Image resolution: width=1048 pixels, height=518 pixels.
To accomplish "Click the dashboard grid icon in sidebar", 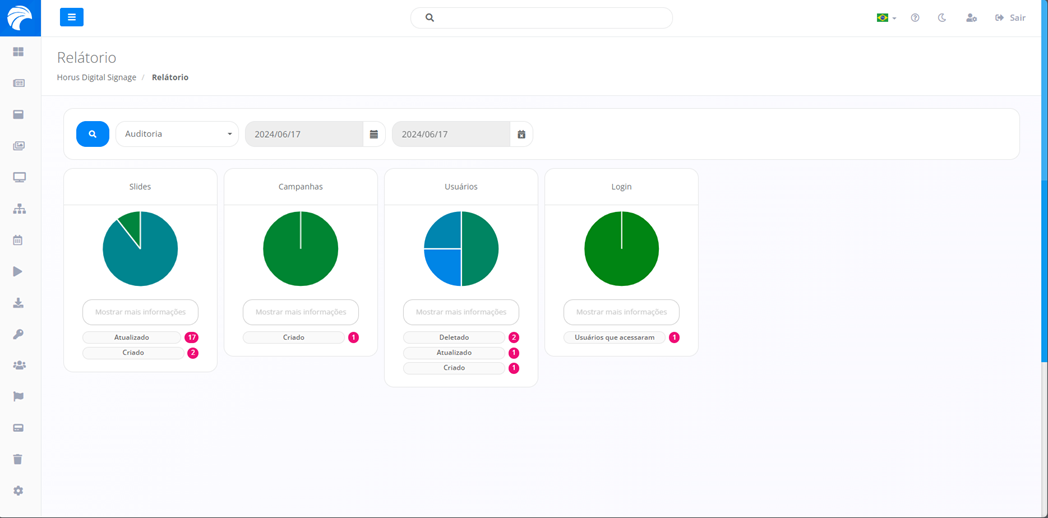I will coord(18,52).
